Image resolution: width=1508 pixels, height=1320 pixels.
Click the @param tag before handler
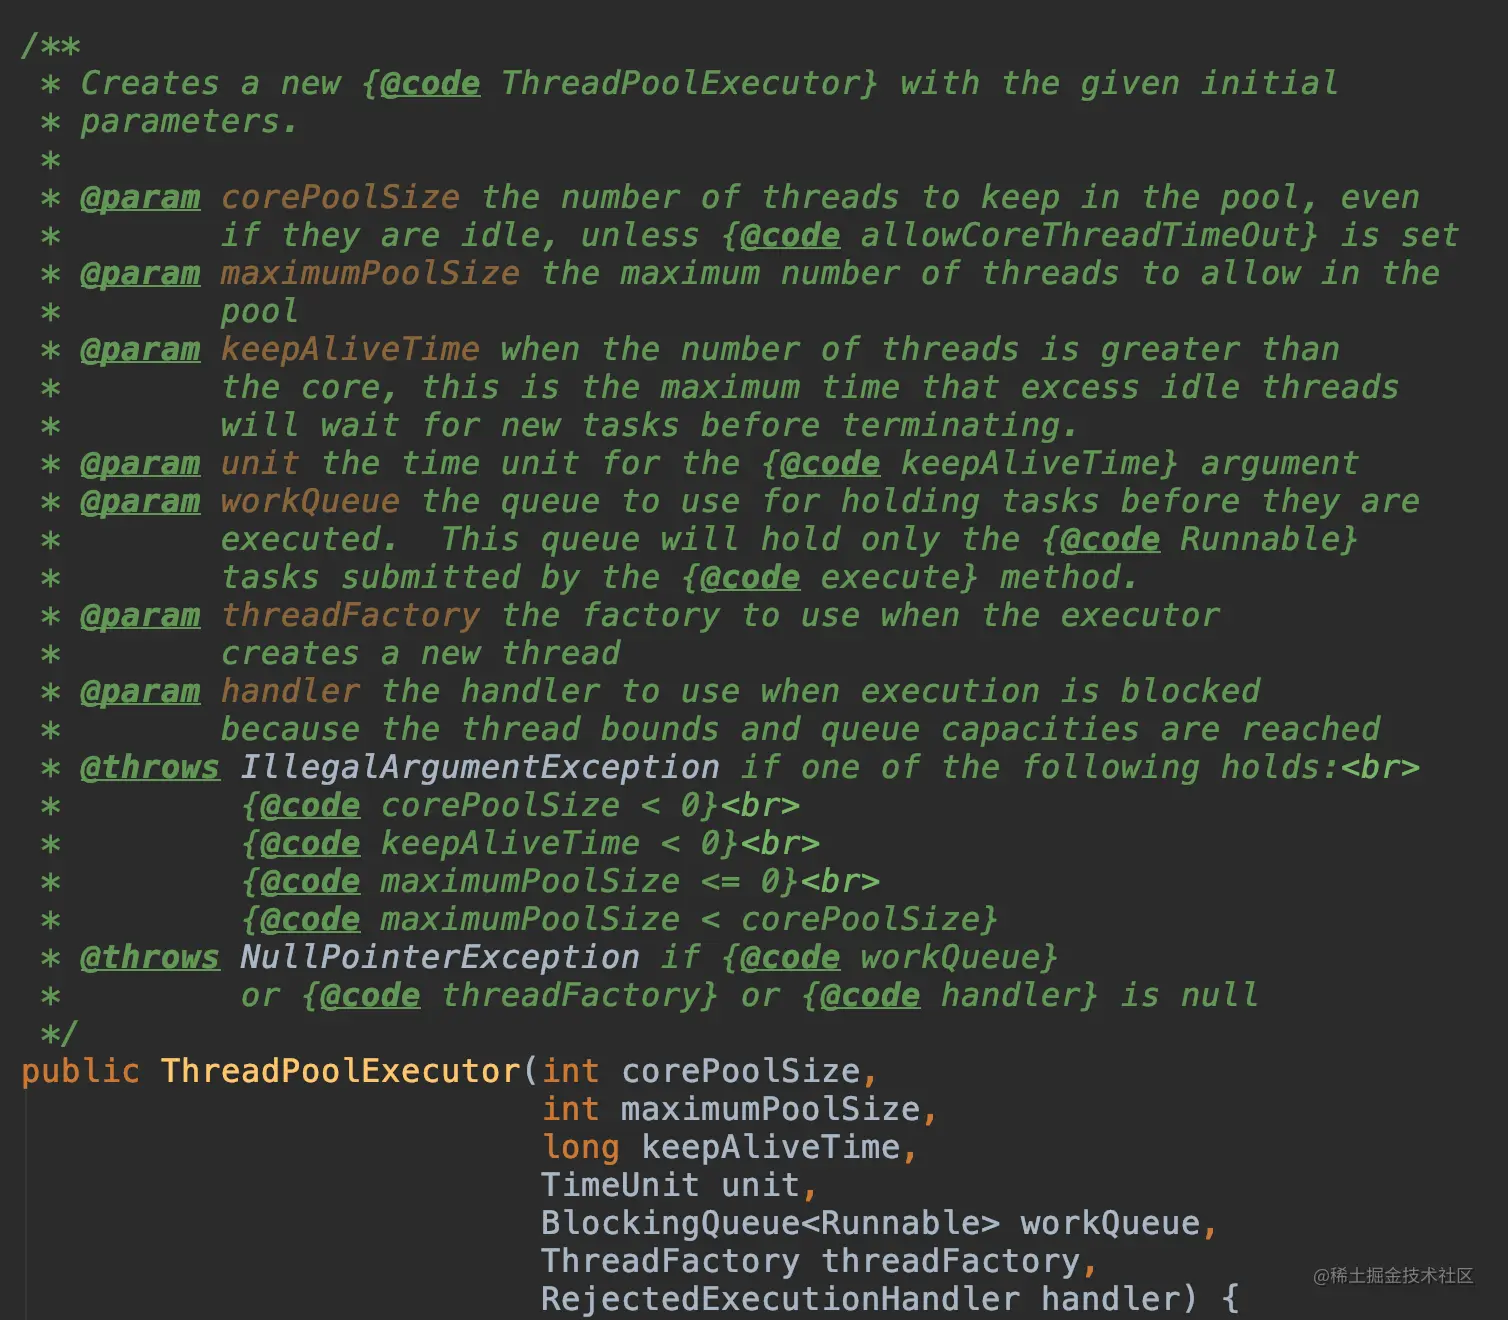click(140, 691)
